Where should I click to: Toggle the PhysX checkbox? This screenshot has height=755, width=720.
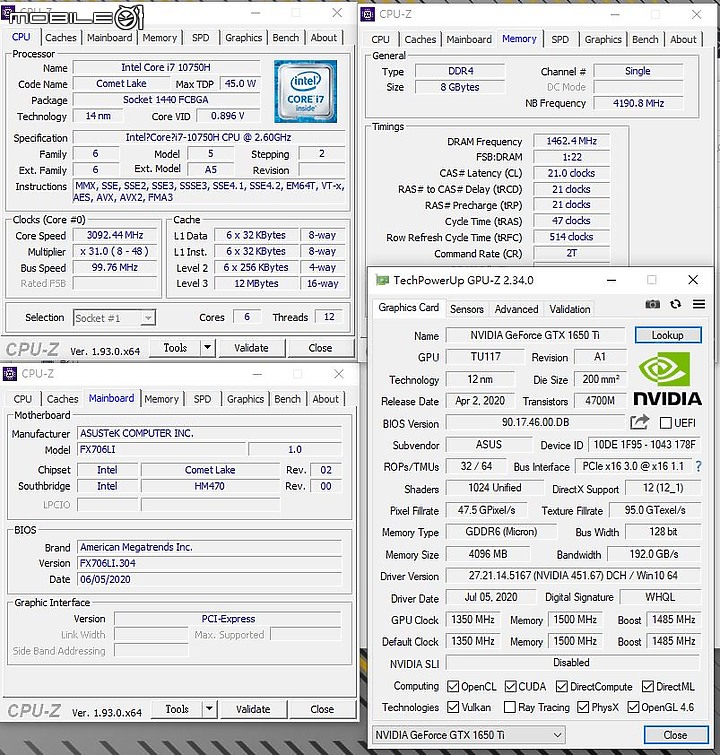[x=583, y=707]
